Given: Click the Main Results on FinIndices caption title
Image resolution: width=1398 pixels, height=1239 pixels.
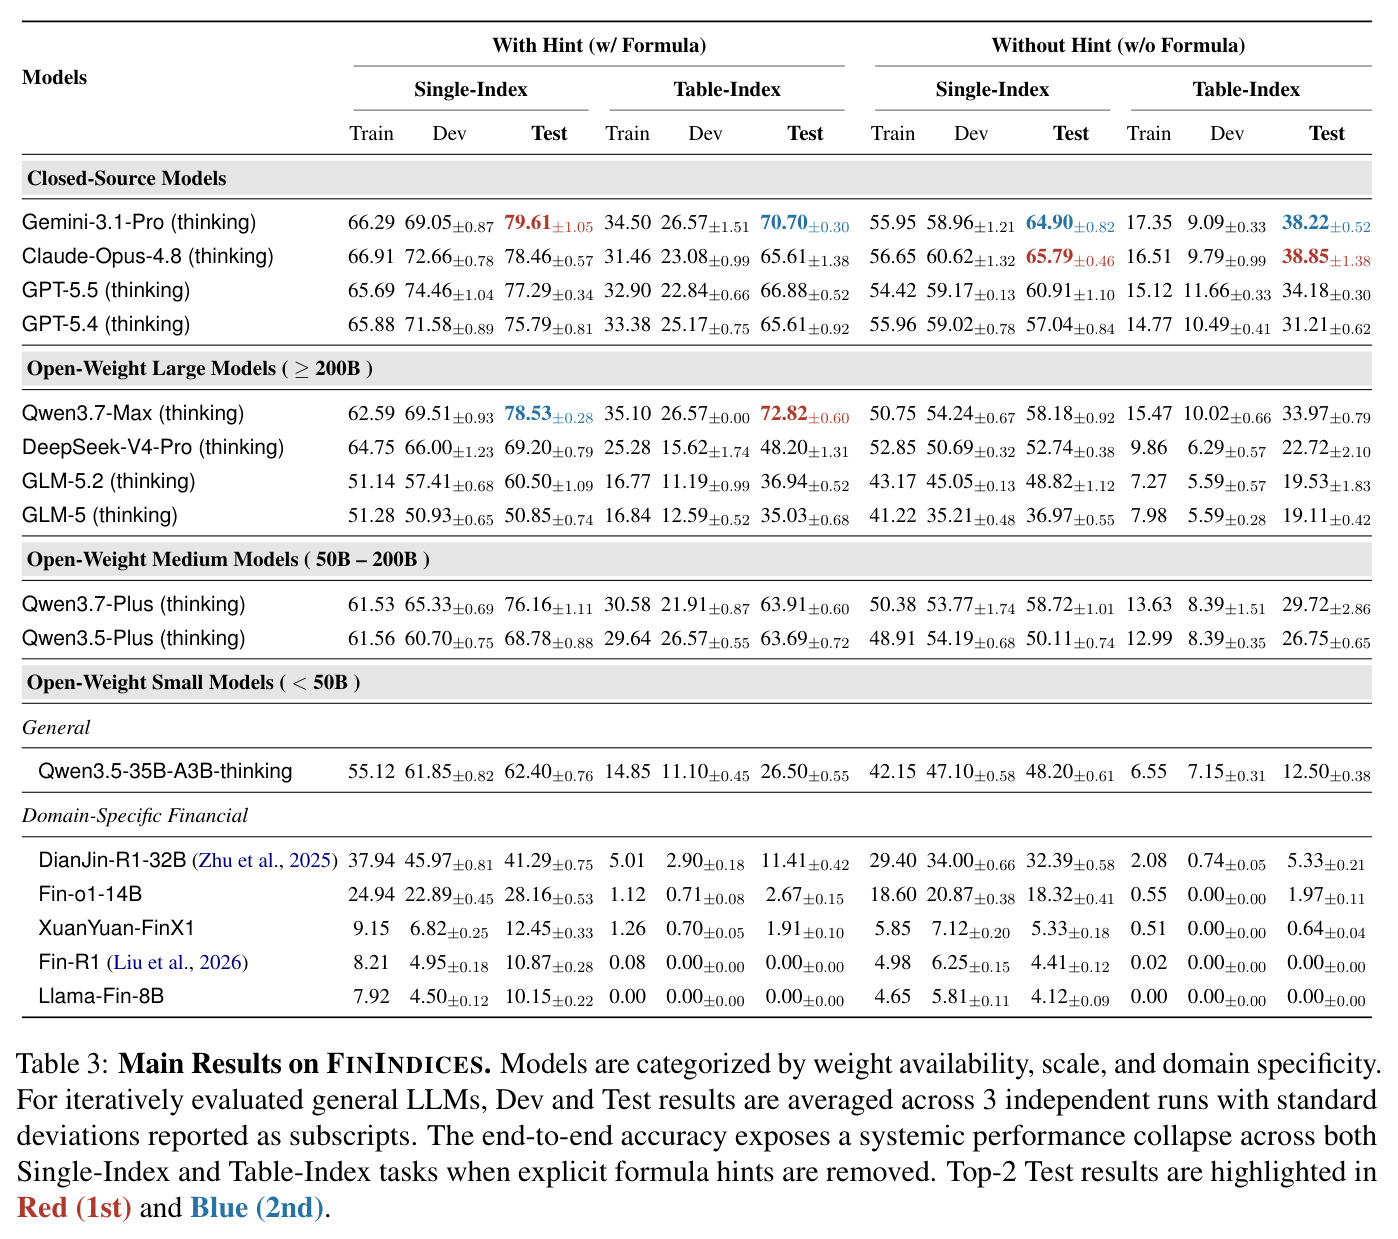Looking at the screenshot, I should point(305,1063).
